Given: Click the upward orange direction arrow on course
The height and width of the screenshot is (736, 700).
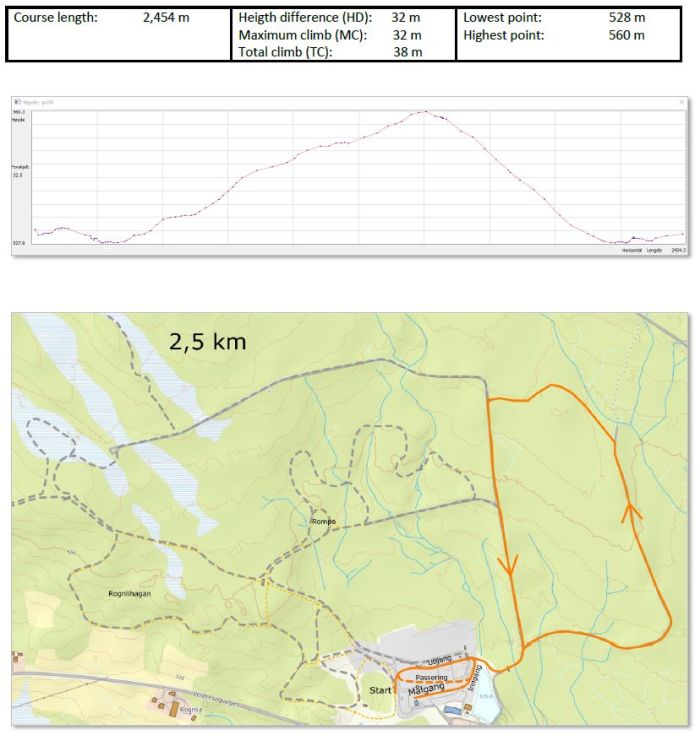Looking at the screenshot, I should click(631, 513).
